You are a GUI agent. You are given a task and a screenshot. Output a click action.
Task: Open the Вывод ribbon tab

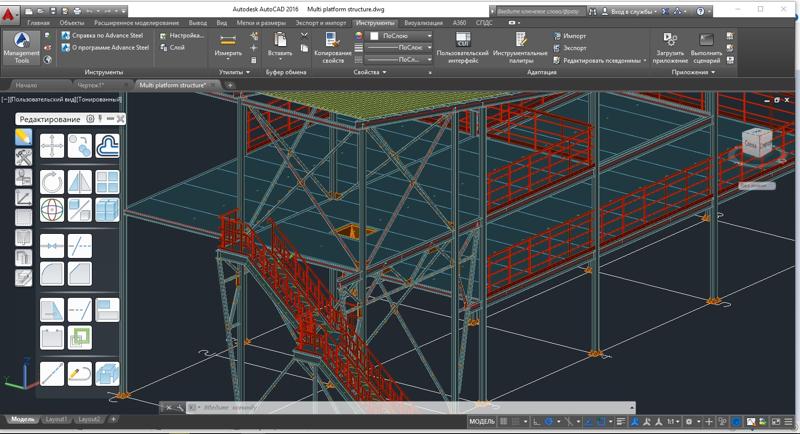(x=197, y=23)
